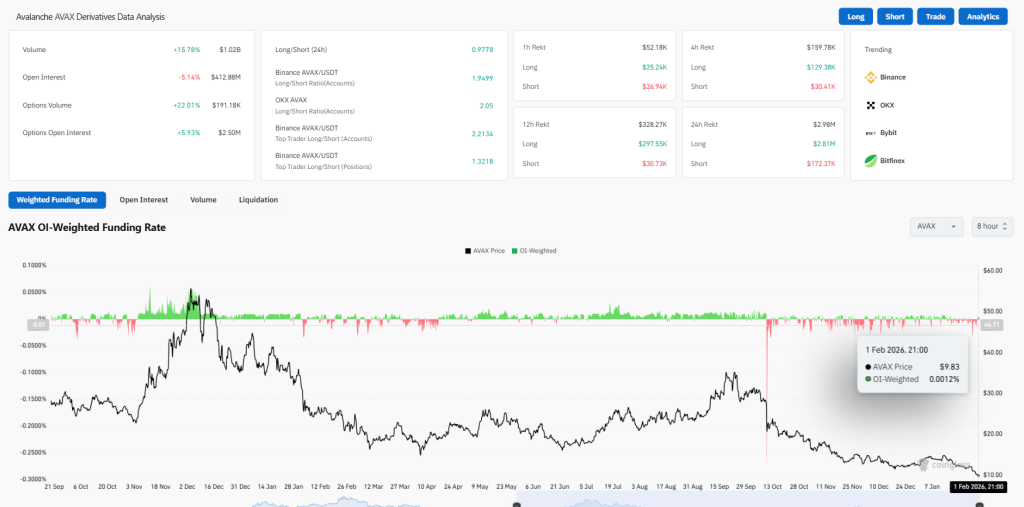Click the OKX AVAX ratio value 2.05
The width and height of the screenshot is (1024, 507).
[x=487, y=105]
